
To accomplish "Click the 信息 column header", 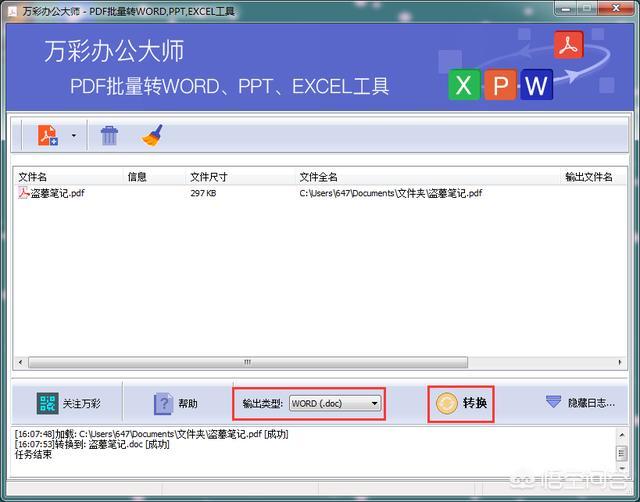I will point(137,177).
